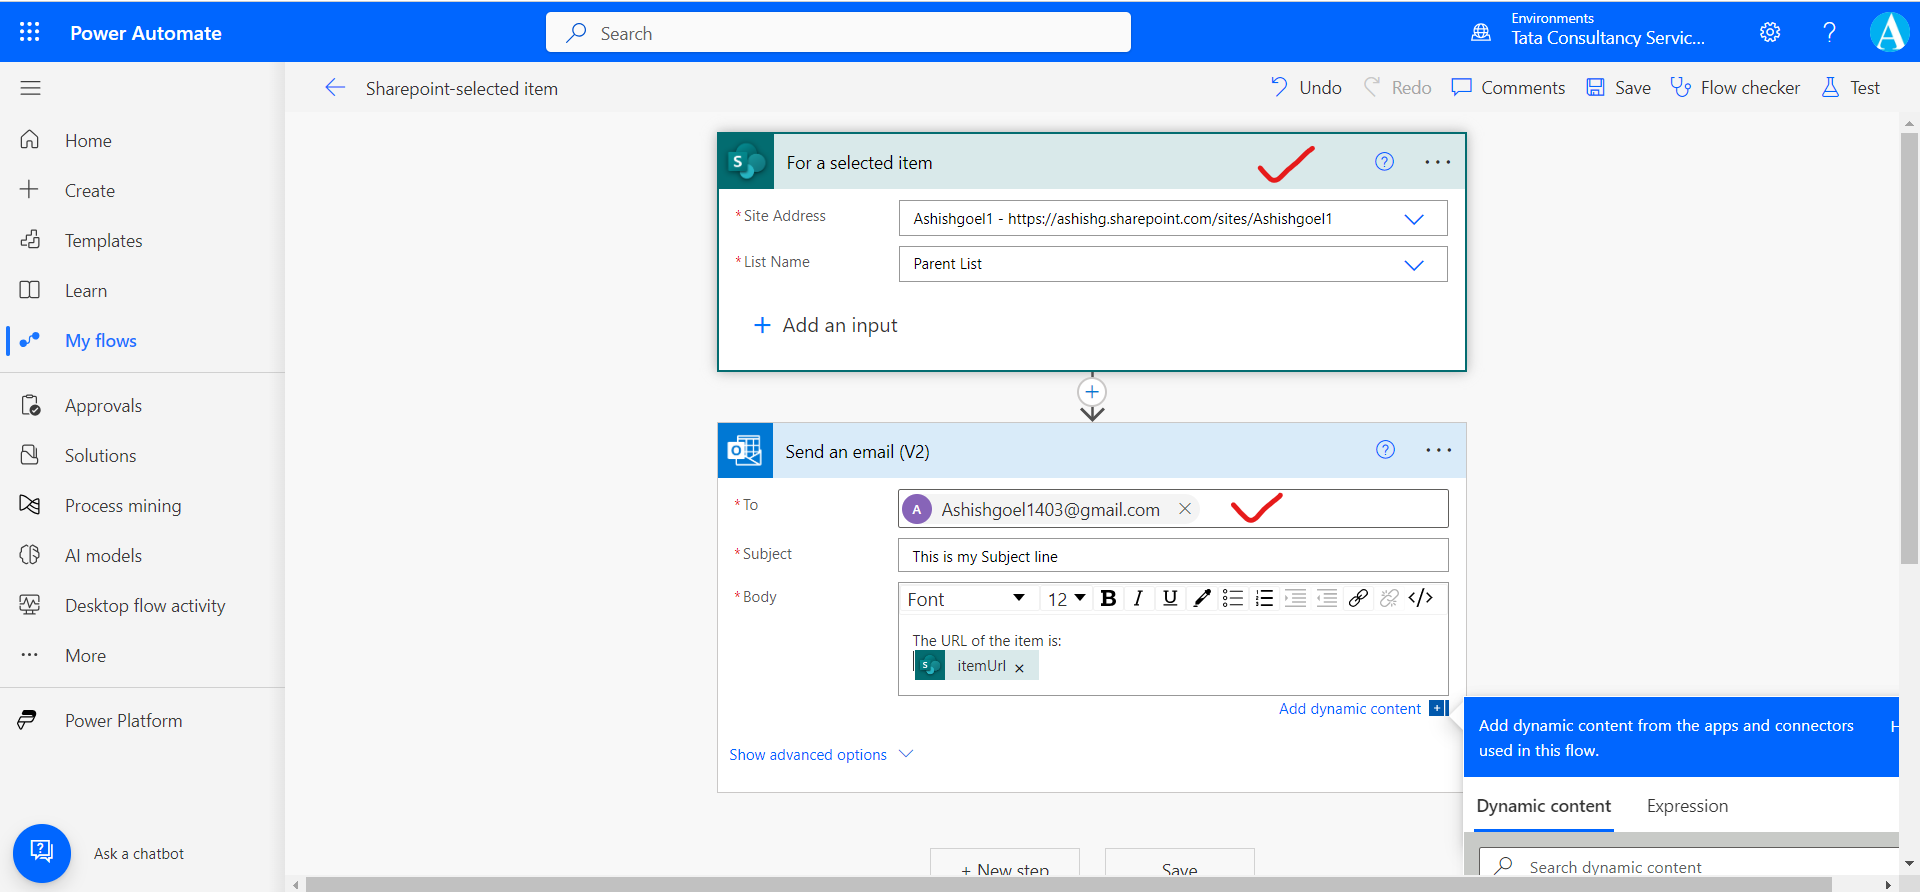Click the Flow checker button
This screenshot has height=892, width=1920.
click(1735, 88)
